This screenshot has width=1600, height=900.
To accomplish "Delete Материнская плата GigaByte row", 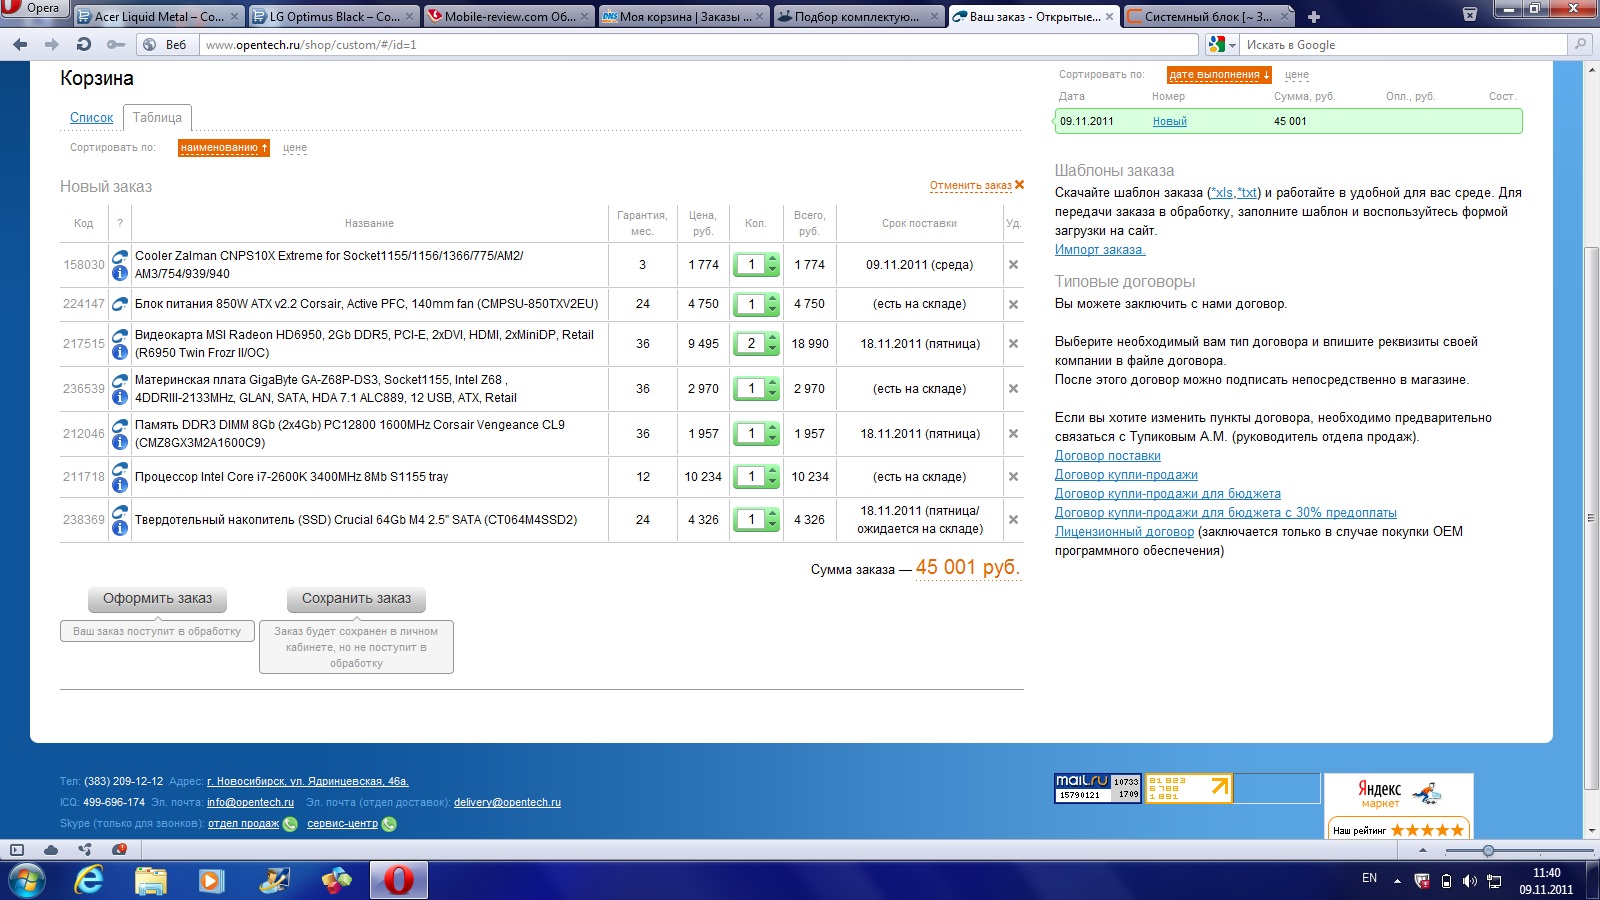I will [1013, 388].
